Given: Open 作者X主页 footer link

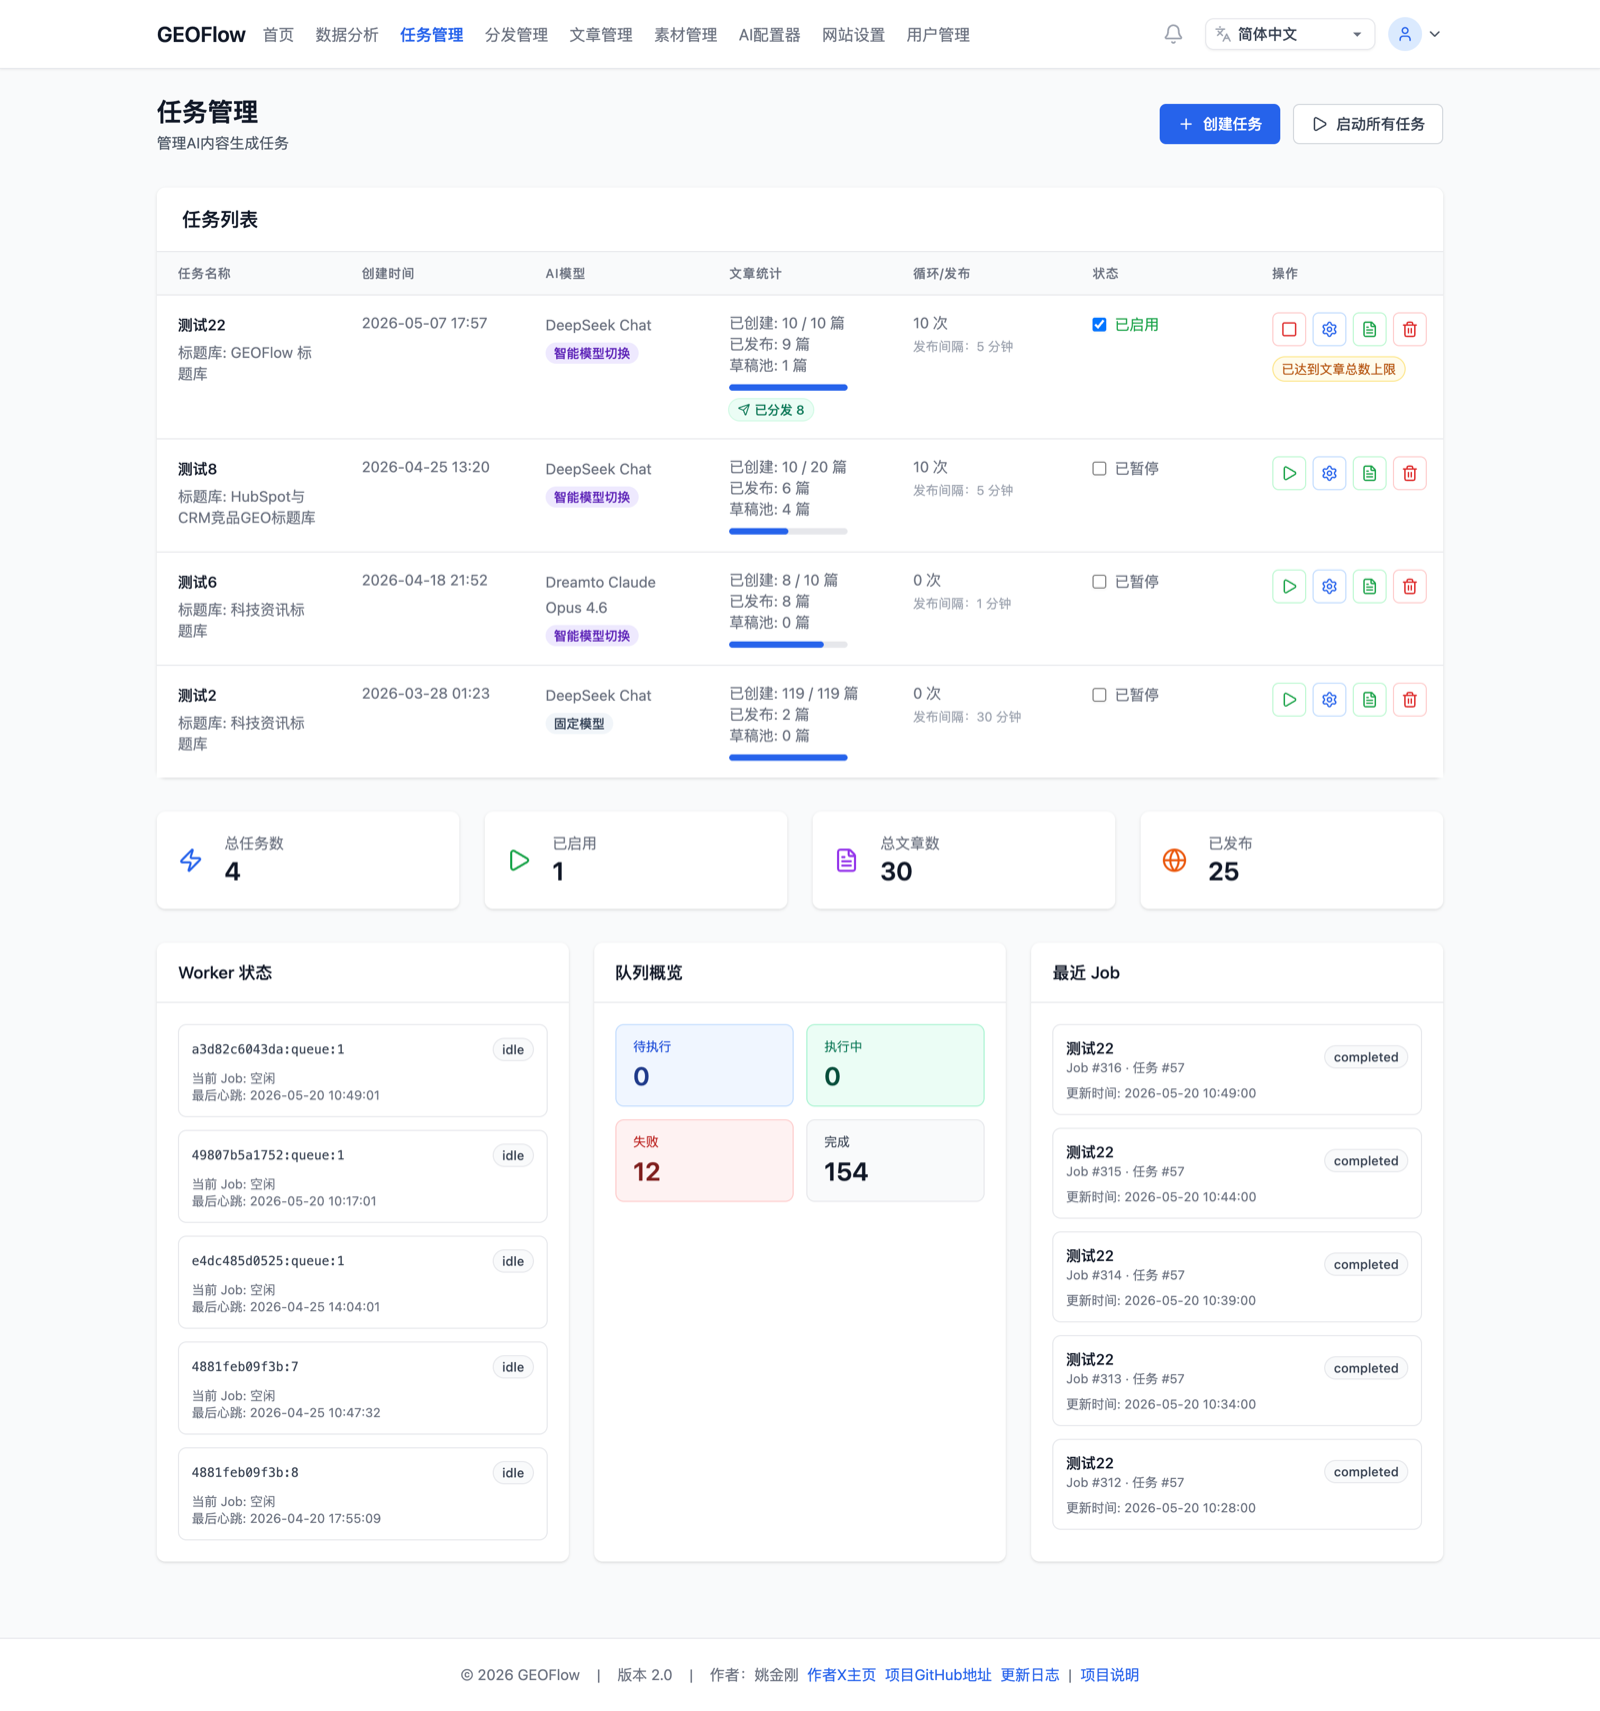Looking at the screenshot, I should 841,1675.
